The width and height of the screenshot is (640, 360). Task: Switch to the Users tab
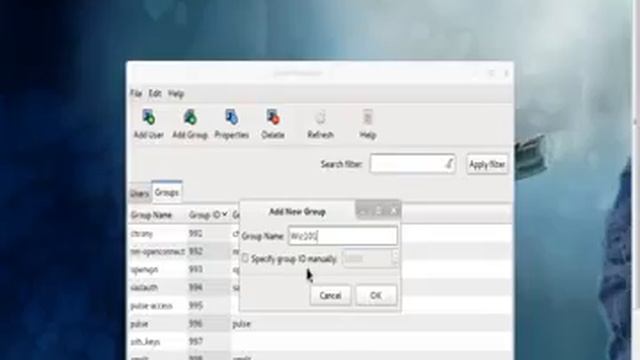pos(139,193)
